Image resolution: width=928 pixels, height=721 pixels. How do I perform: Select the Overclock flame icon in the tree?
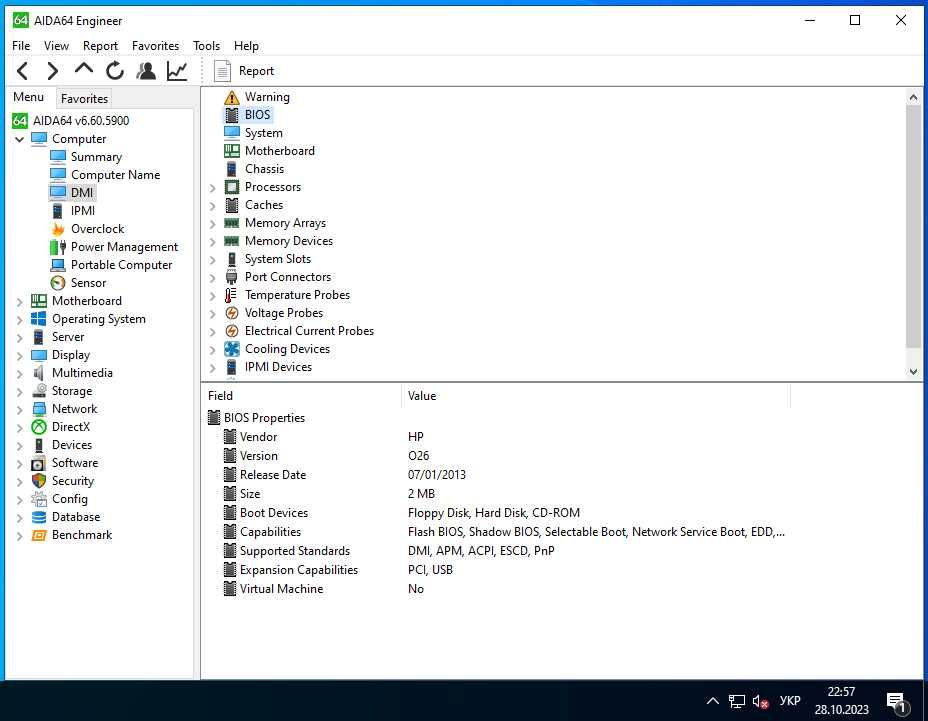tap(58, 228)
